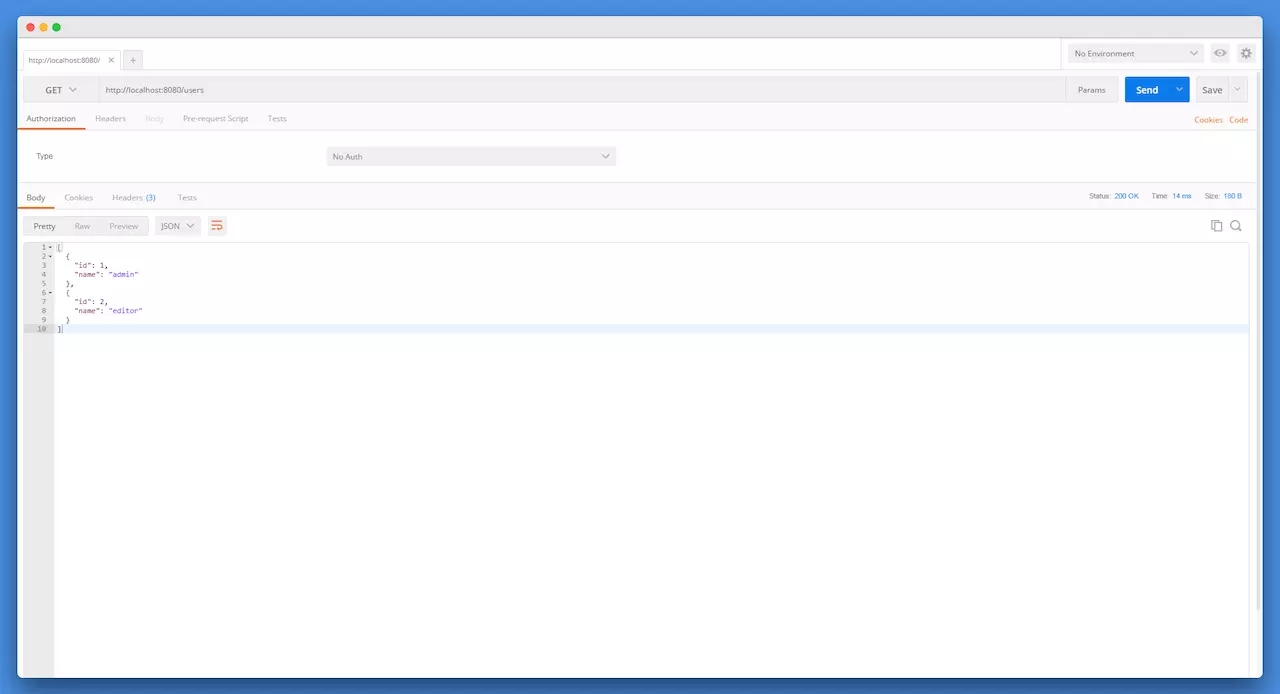Open the request Tests tab
Image resolution: width=1280 pixels, height=694 pixels.
[x=277, y=118]
